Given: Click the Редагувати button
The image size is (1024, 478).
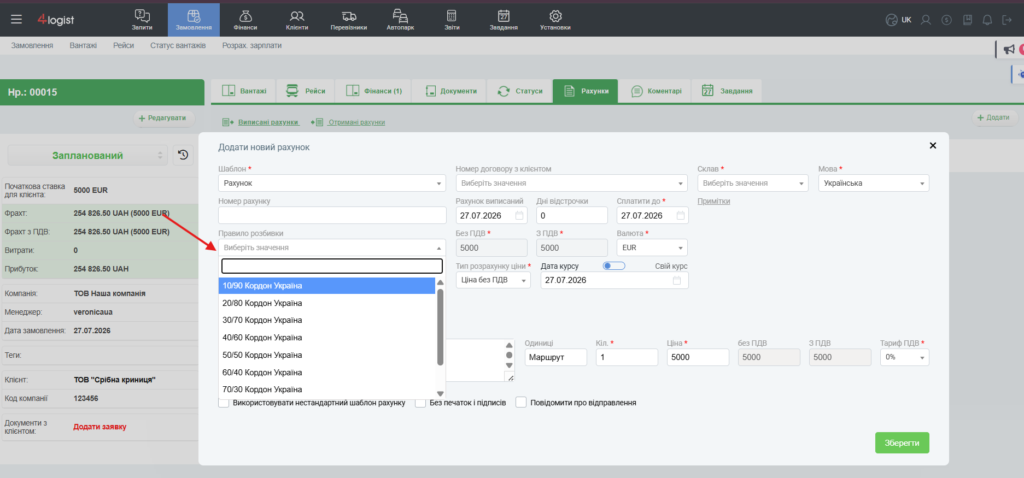Looking at the screenshot, I should pyautogui.click(x=164, y=118).
